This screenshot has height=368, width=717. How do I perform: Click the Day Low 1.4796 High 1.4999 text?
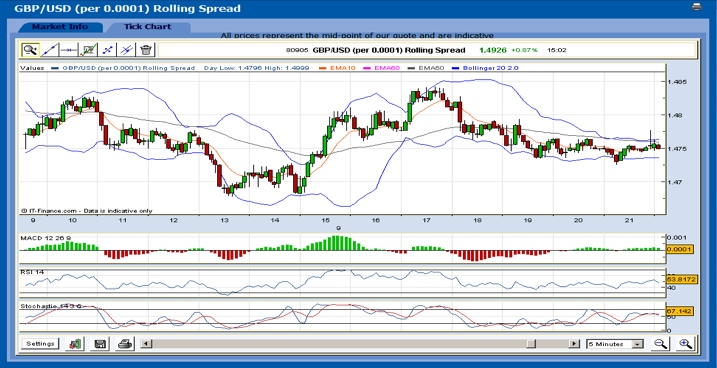(257, 68)
